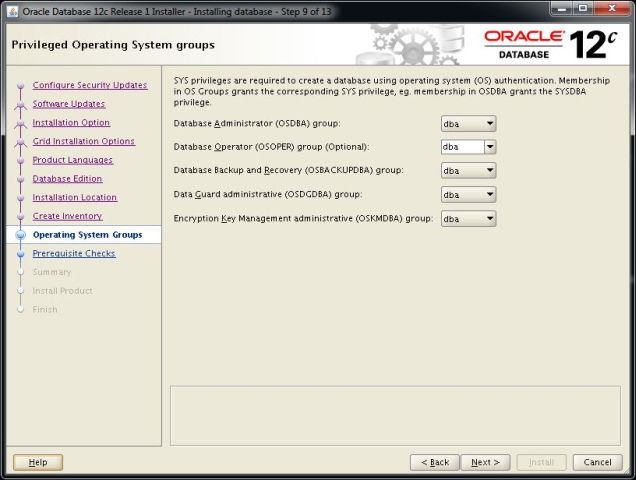The height and width of the screenshot is (480, 636).
Task: Go to Software Updates step
Action: point(69,104)
